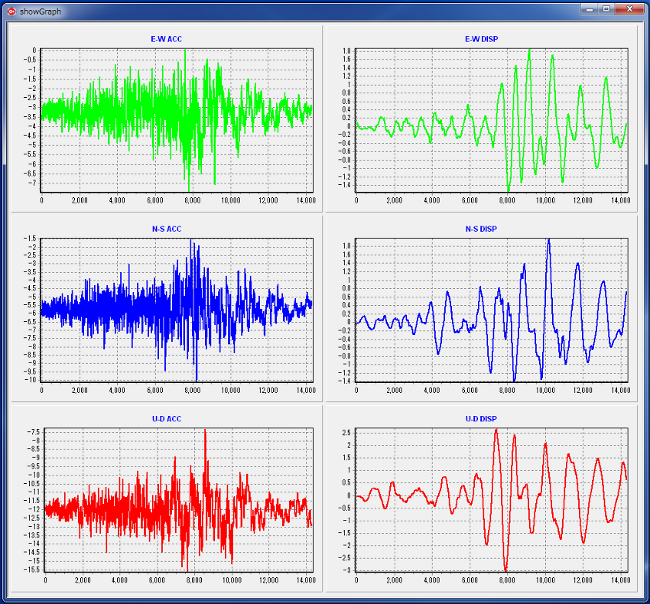
Task: Click the 6,000 x-axis label of N-S DISP
Action: pyautogui.click(x=470, y=390)
